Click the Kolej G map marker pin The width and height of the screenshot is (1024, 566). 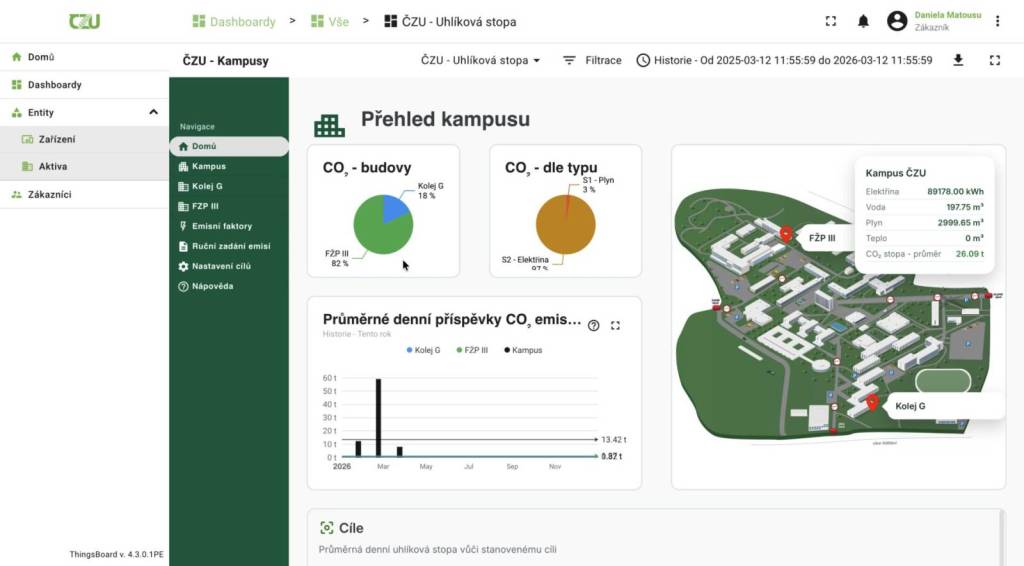click(872, 402)
